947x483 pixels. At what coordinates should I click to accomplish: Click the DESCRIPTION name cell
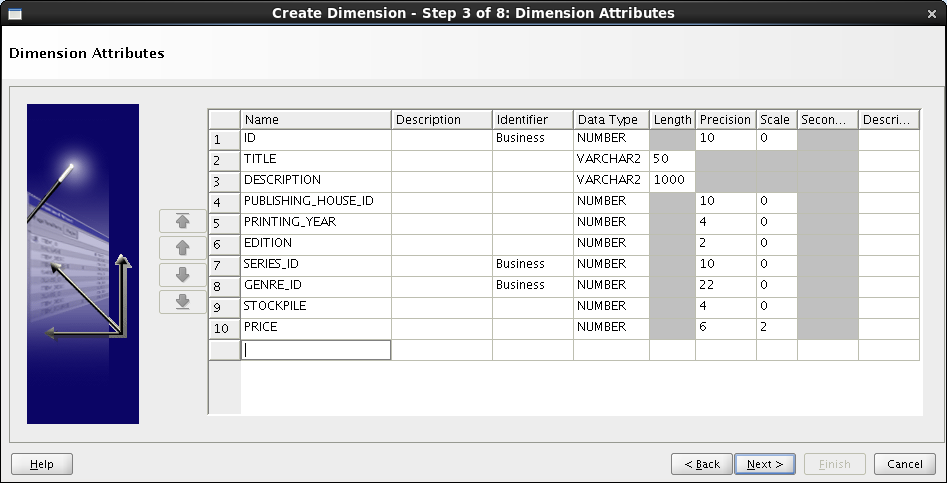(316, 182)
